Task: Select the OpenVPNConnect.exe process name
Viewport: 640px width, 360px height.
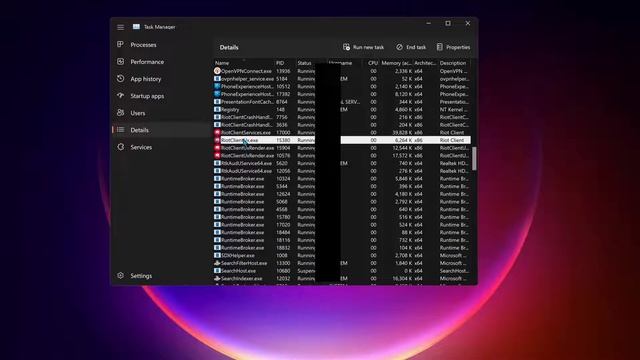Action: coord(246,71)
